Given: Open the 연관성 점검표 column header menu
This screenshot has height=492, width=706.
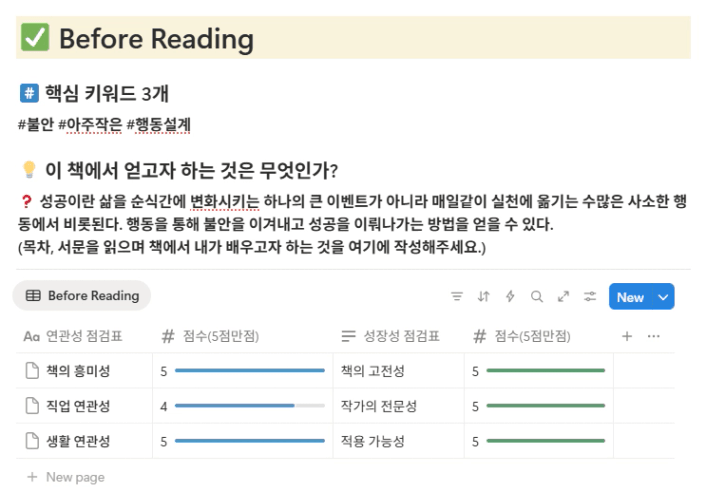Looking at the screenshot, I should click(84, 337).
